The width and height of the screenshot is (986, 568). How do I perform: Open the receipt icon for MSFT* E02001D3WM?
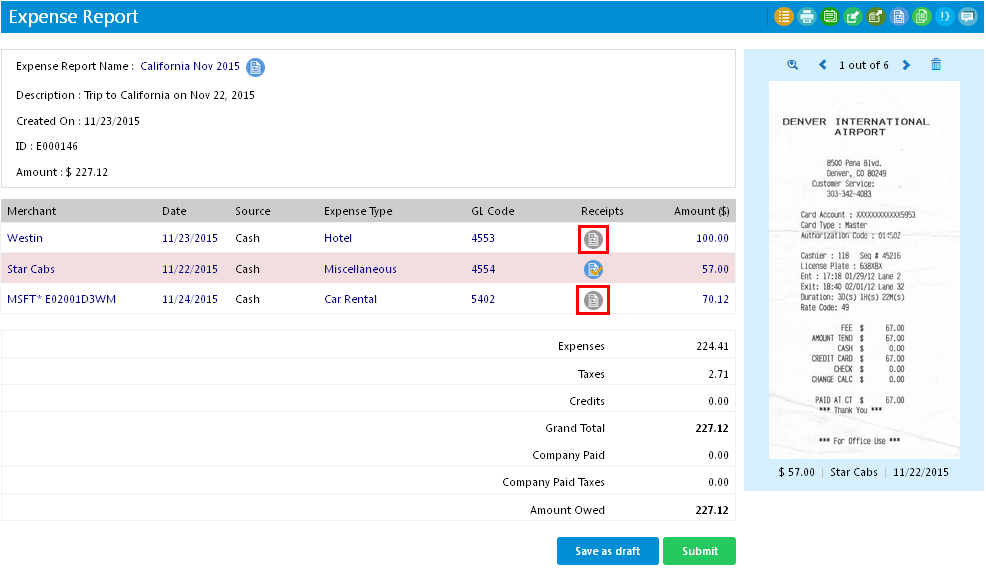click(x=594, y=299)
